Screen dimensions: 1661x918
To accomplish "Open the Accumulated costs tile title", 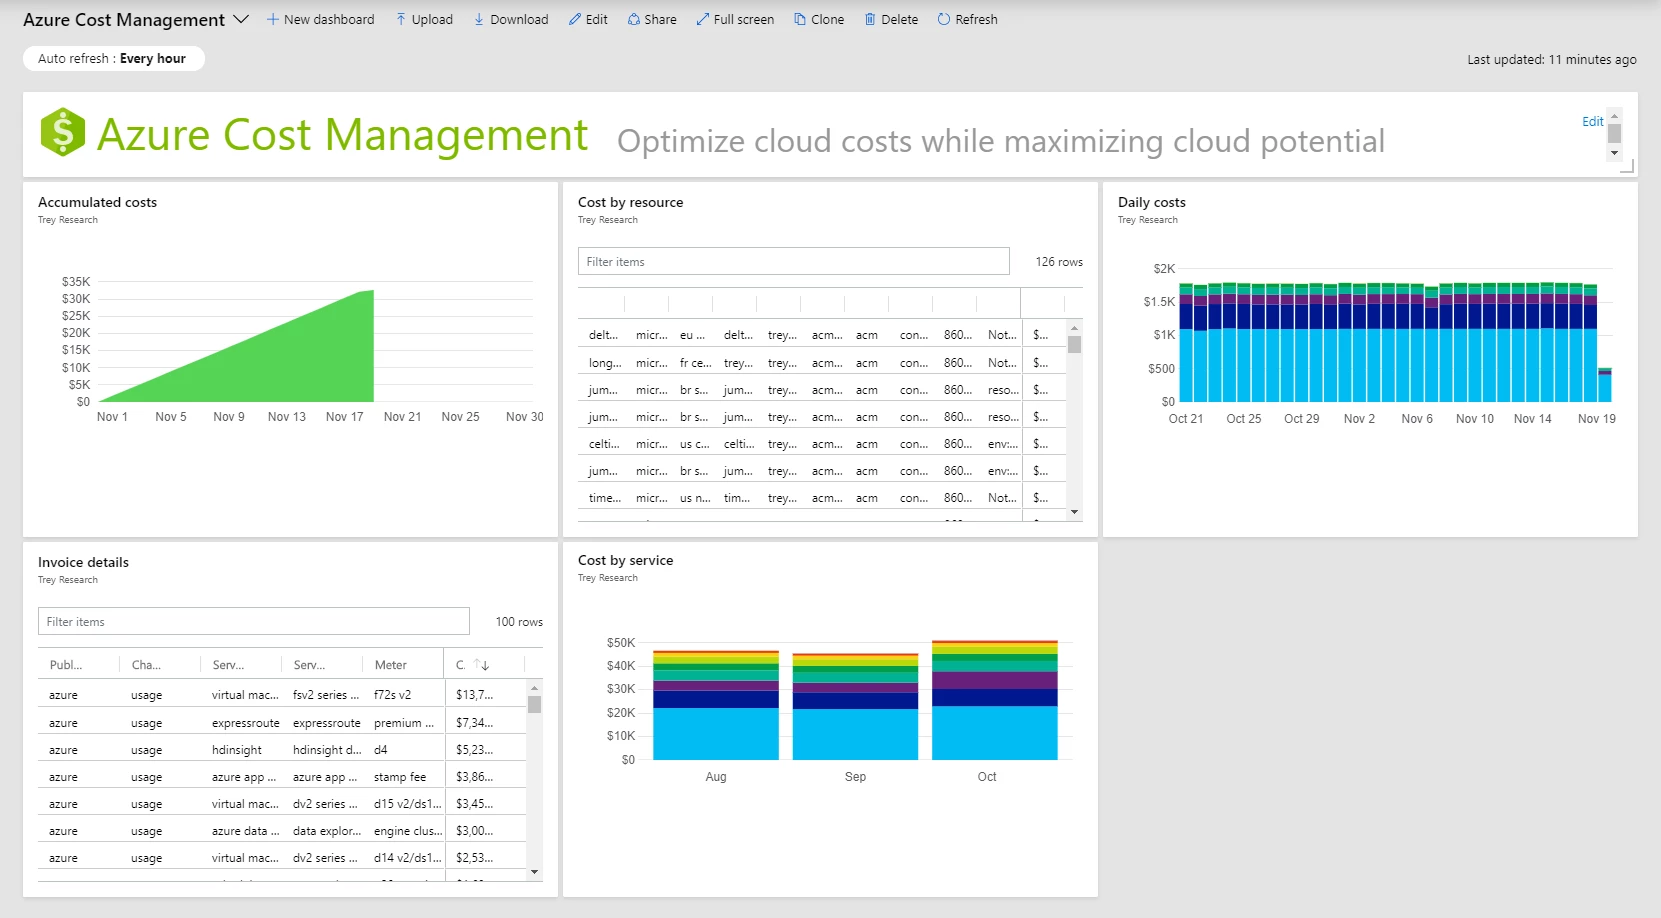I will [97, 202].
